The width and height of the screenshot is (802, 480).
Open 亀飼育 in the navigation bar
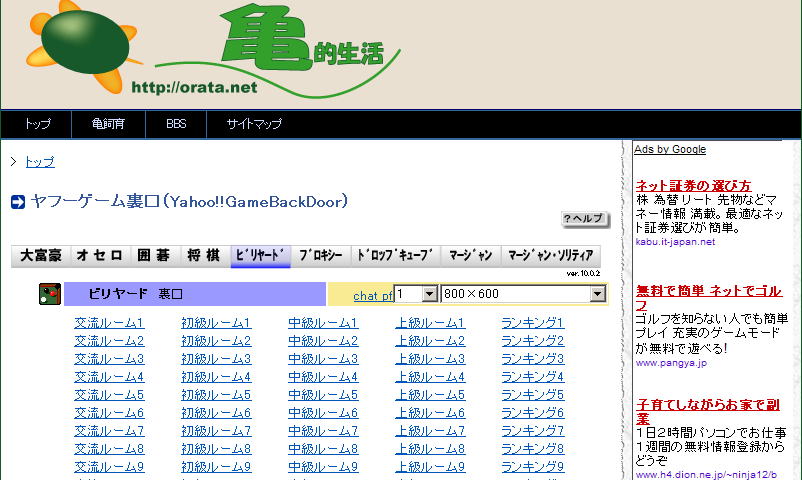pos(108,124)
